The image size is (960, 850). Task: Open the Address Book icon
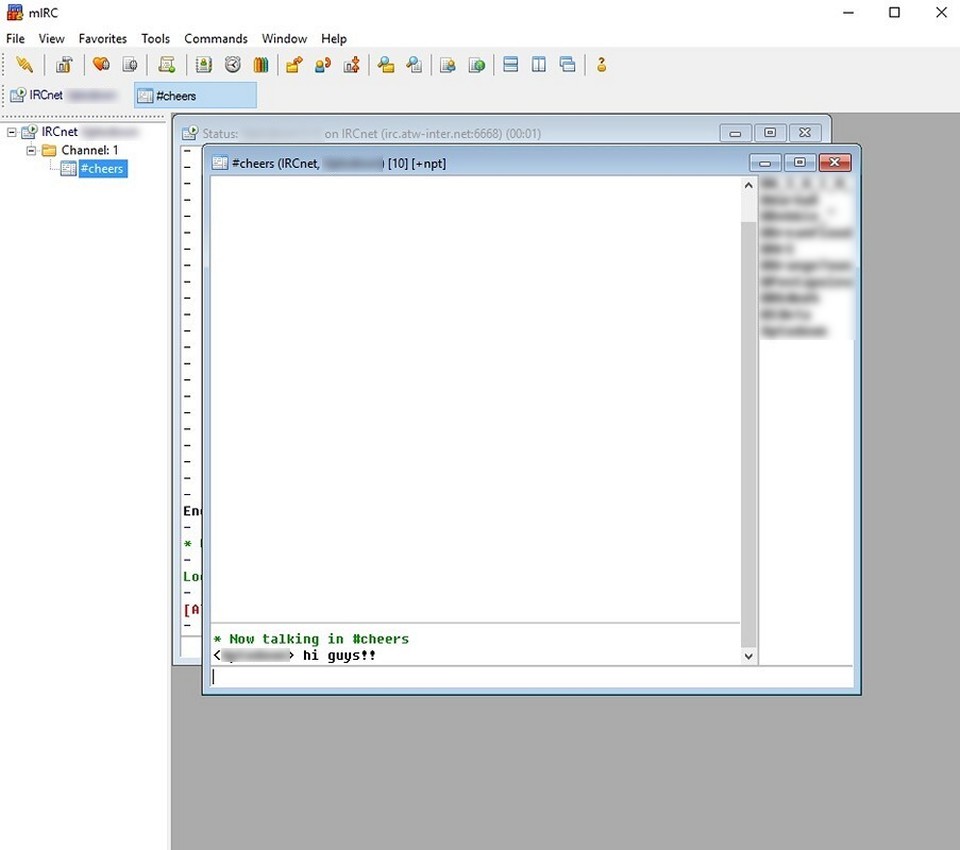(203, 64)
